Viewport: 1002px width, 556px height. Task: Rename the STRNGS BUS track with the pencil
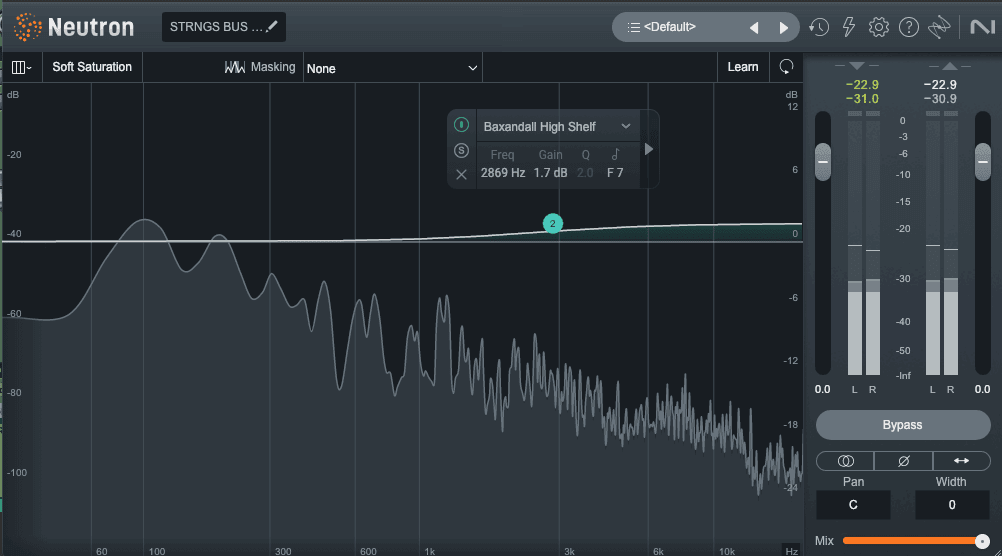[272, 26]
